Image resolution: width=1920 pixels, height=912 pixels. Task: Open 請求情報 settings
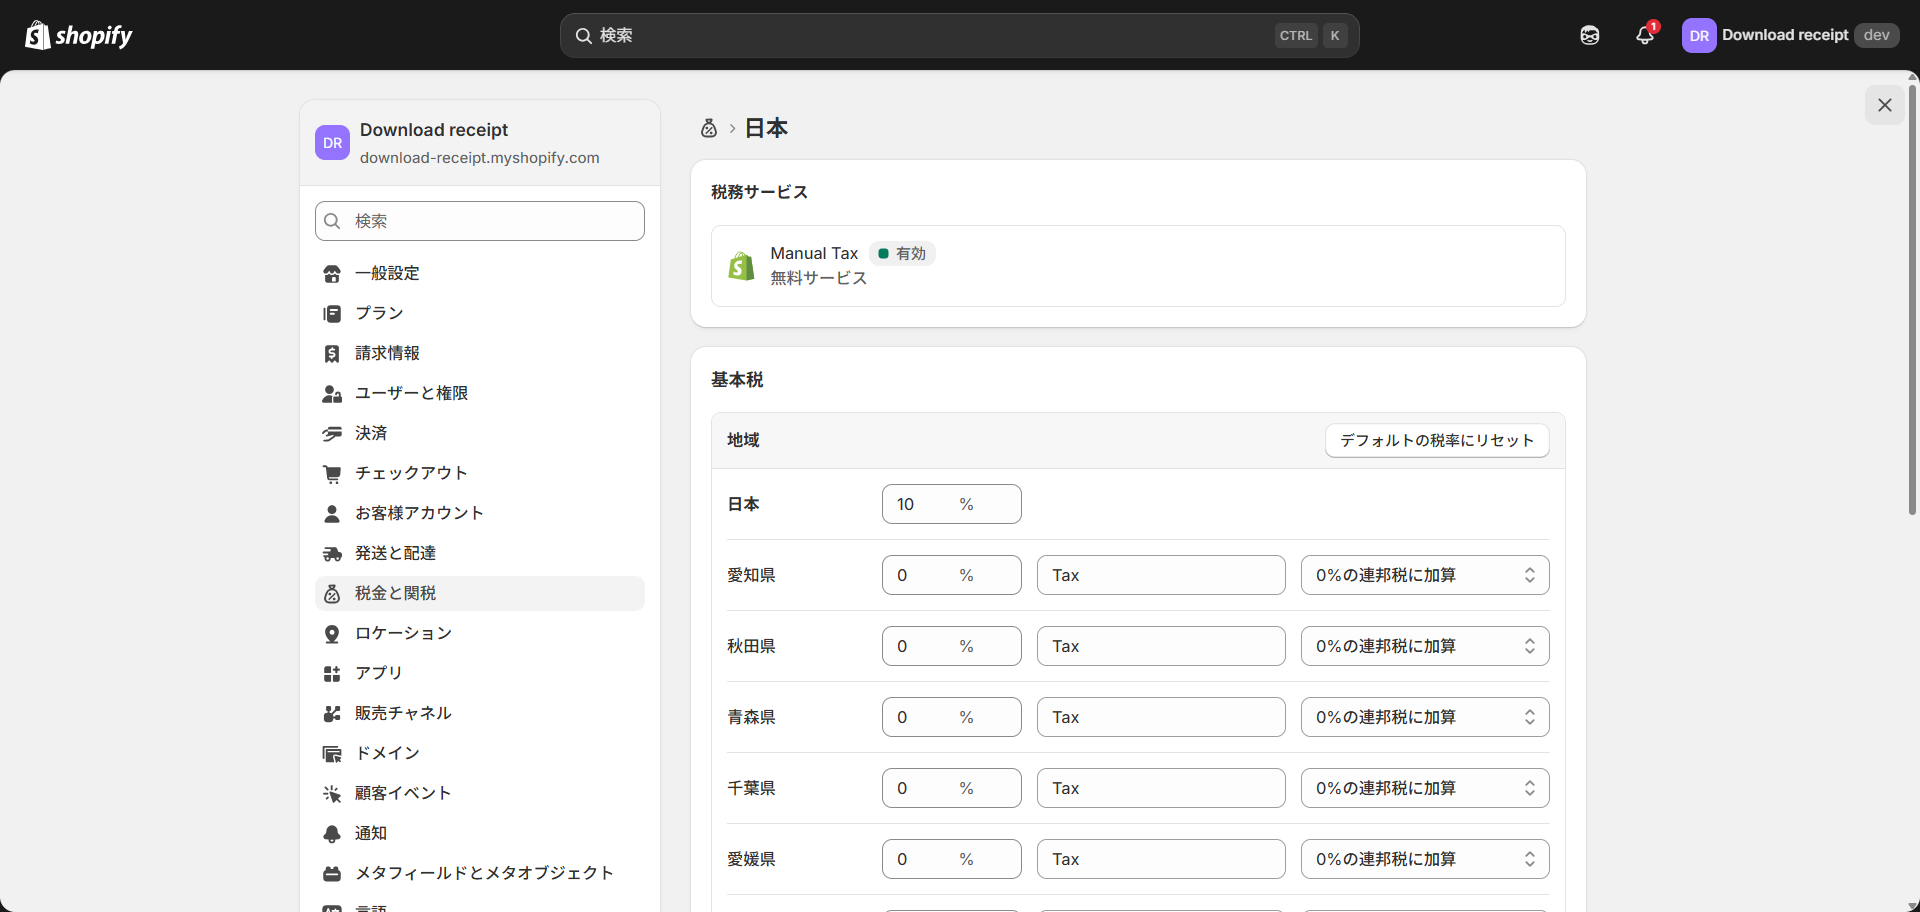pyautogui.click(x=480, y=353)
